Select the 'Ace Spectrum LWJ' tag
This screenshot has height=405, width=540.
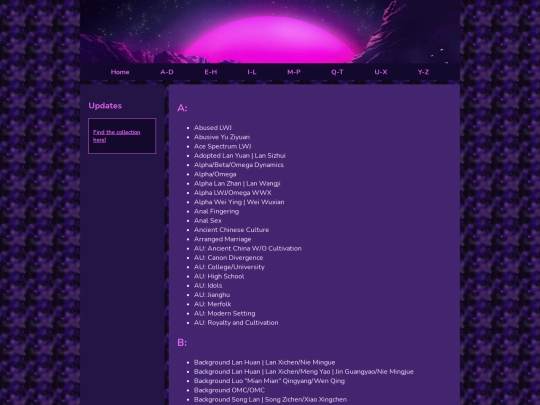(222, 146)
